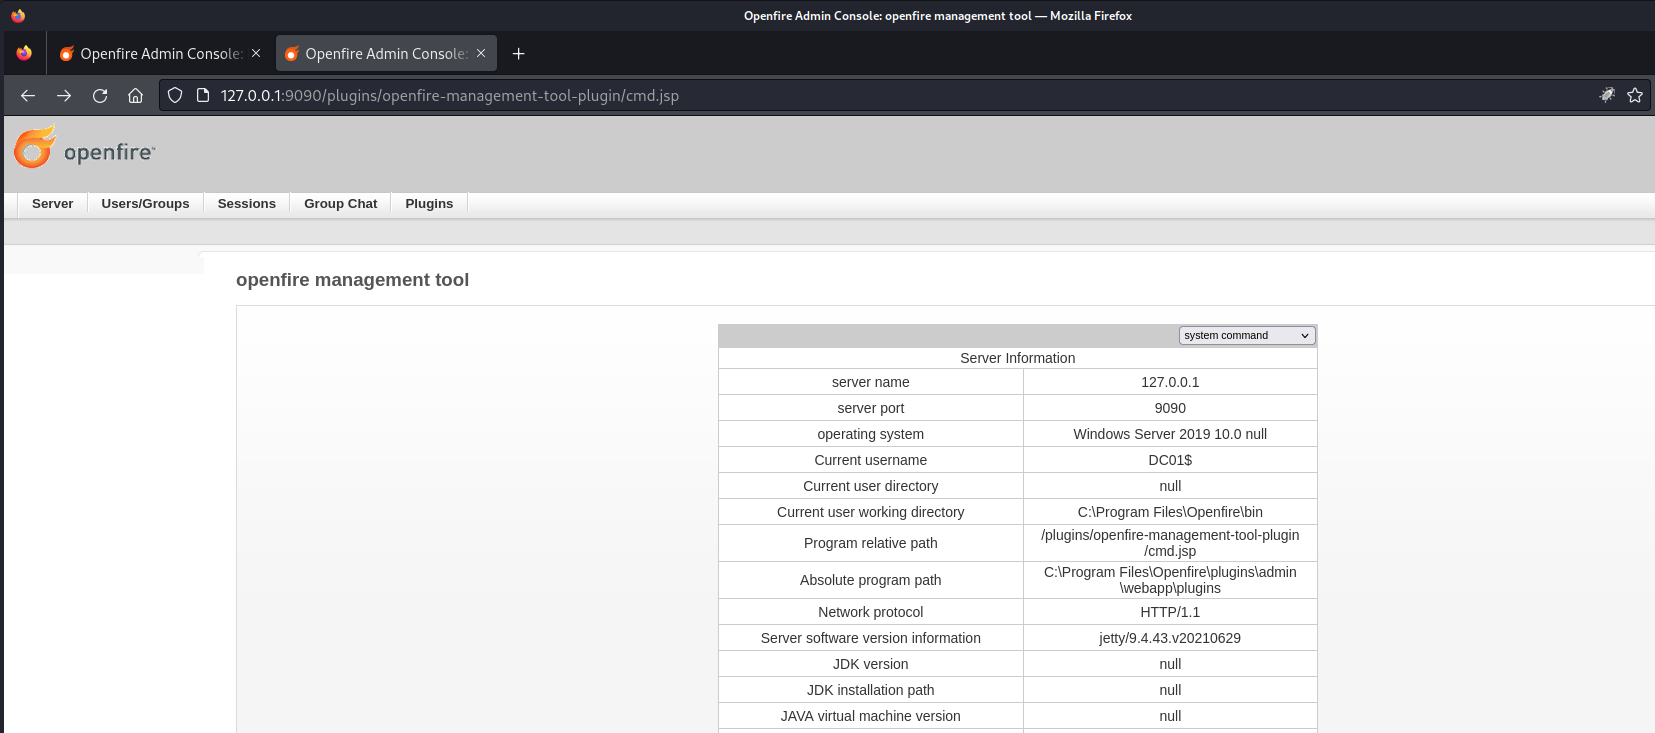
Task: Click the browser Back arrow button
Action: click(28, 96)
